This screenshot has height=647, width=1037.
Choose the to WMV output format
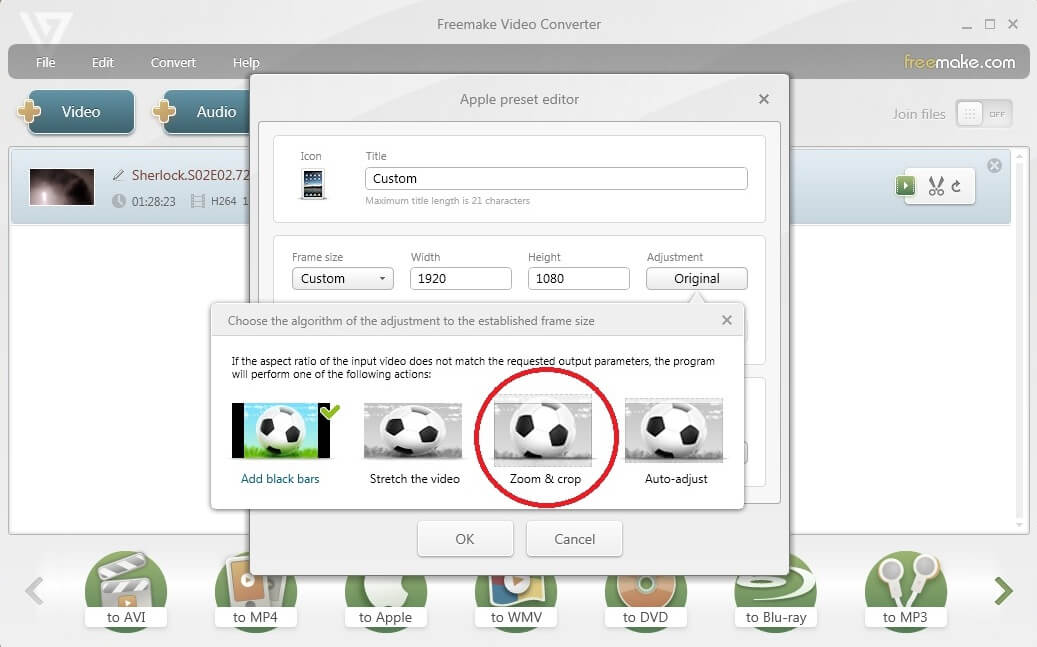pos(516,602)
